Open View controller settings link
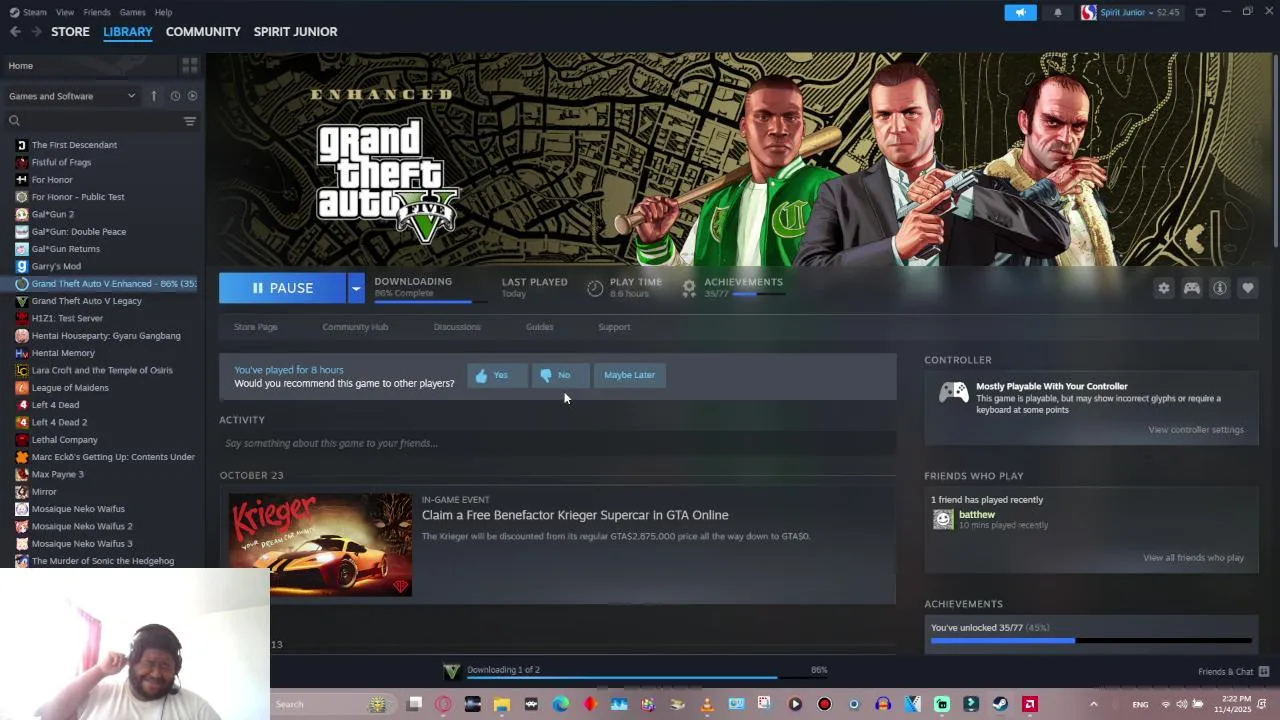Image resolution: width=1280 pixels, height=720 pixels. [x=1196, y=430]
